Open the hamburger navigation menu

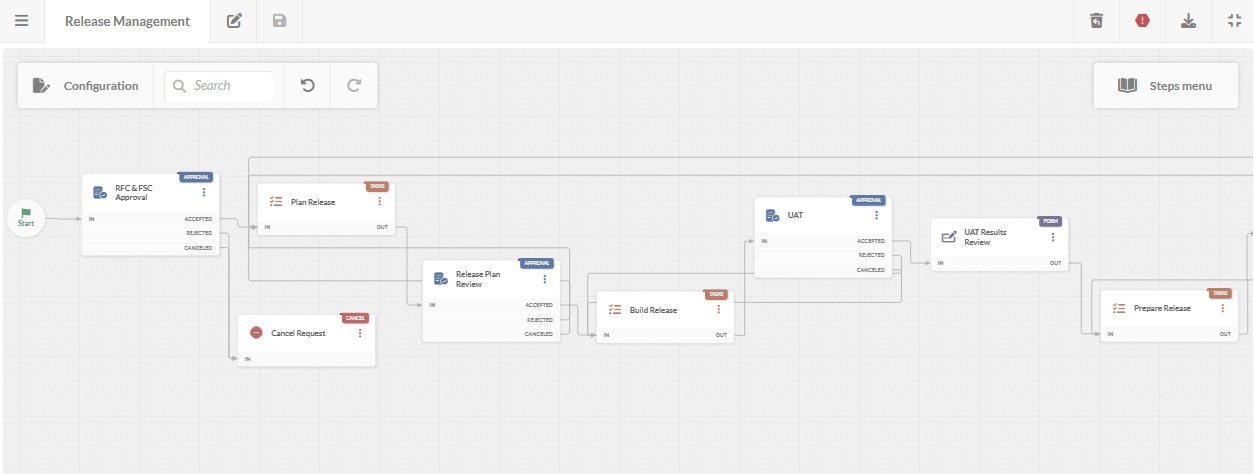coord(21,21)
